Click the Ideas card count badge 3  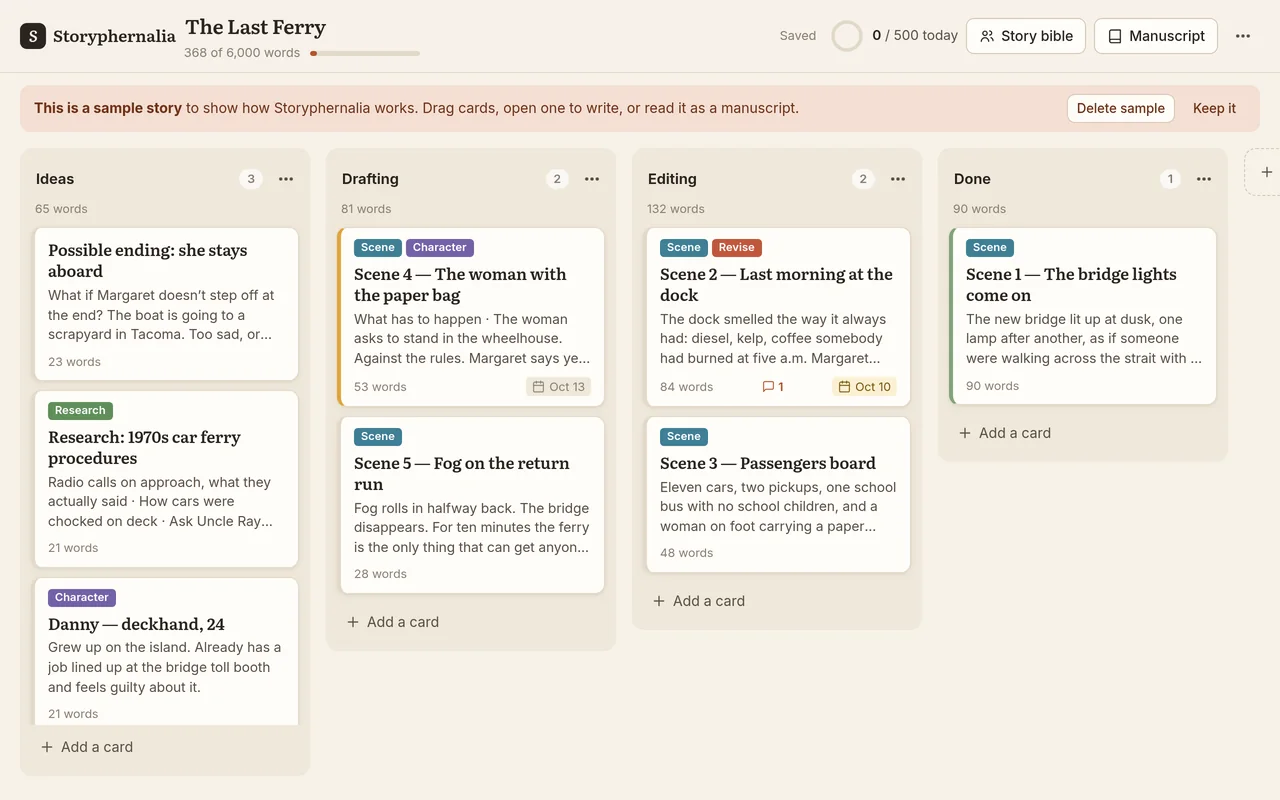(x=251, y=179)
